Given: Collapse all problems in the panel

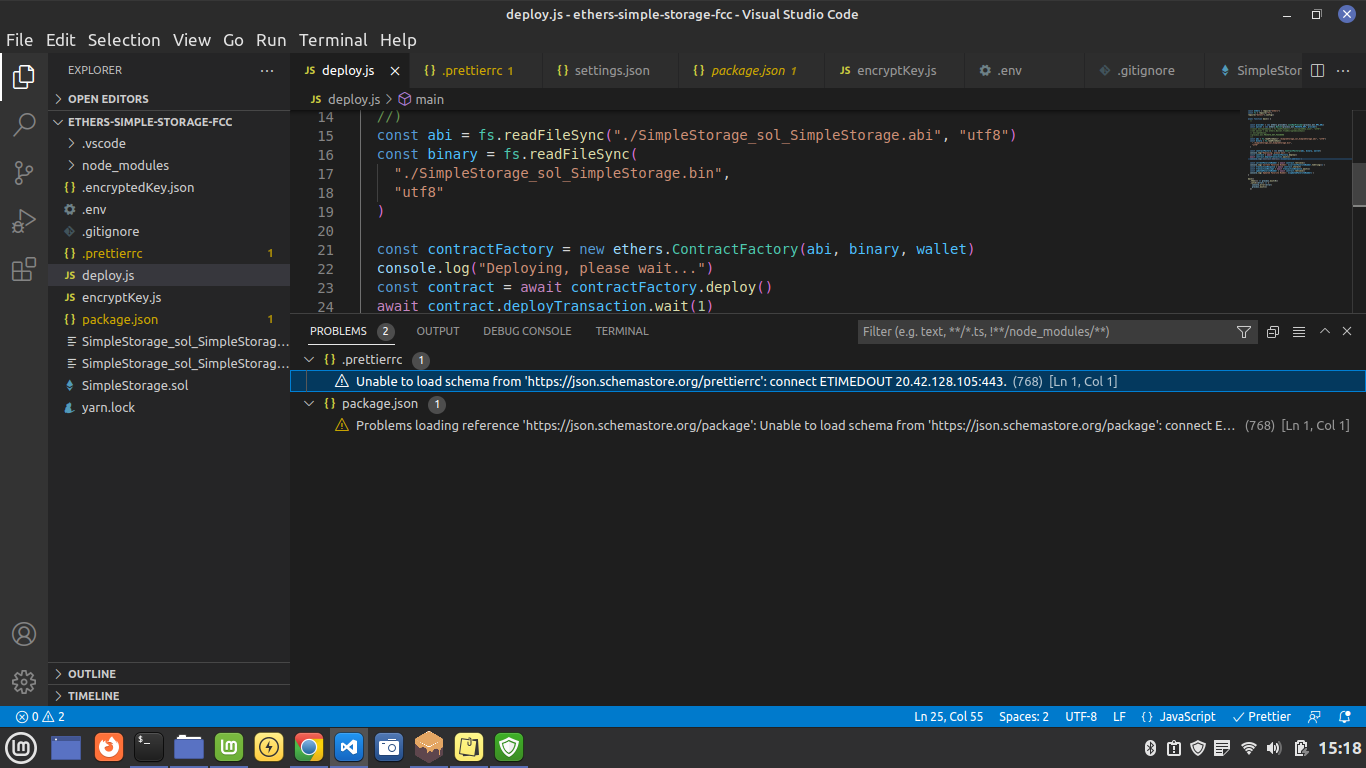Looking at the screenshot, I should 1273,332.
